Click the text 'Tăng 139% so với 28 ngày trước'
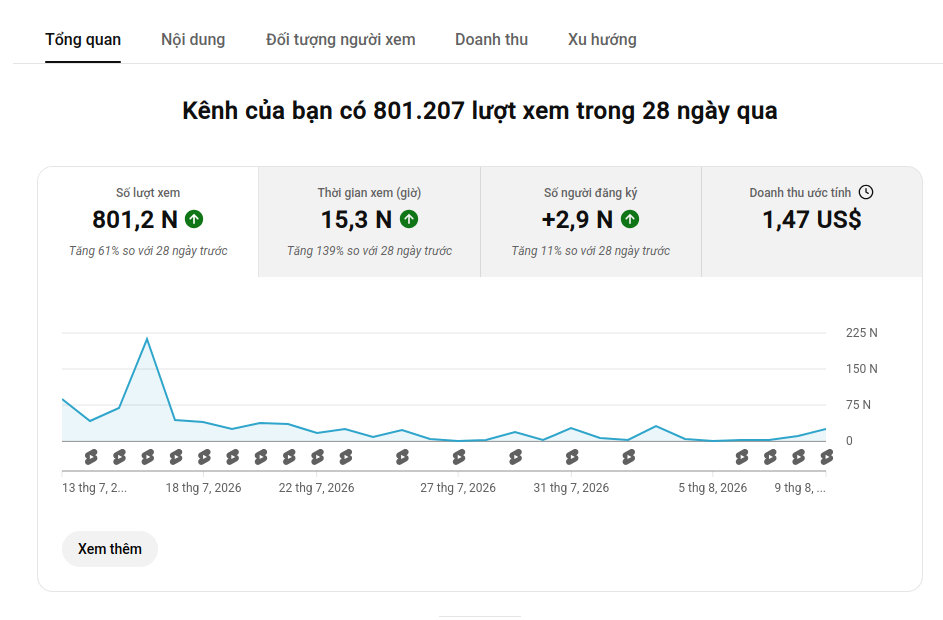943x620 pixels. pyautogui.click(x=369, y=251)
